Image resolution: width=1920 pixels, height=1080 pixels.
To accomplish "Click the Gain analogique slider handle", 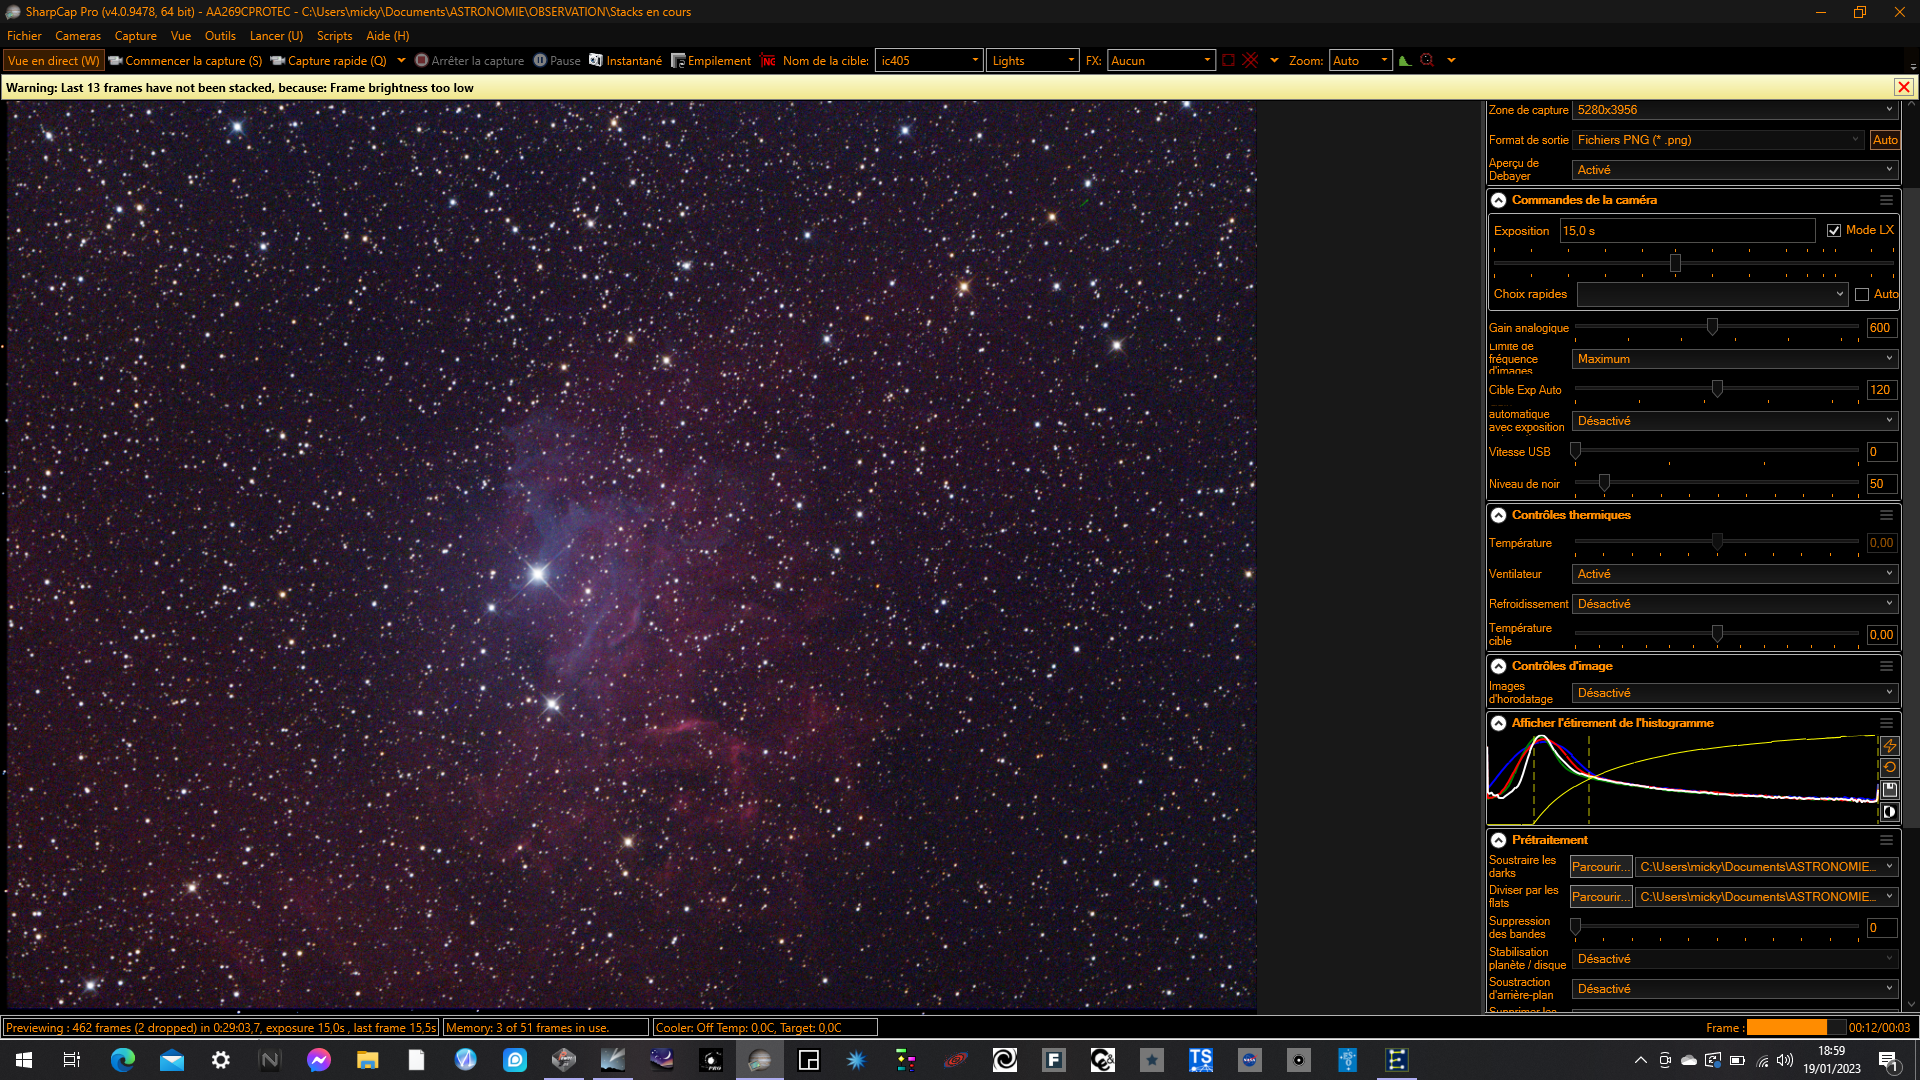I will (1712, 327).
